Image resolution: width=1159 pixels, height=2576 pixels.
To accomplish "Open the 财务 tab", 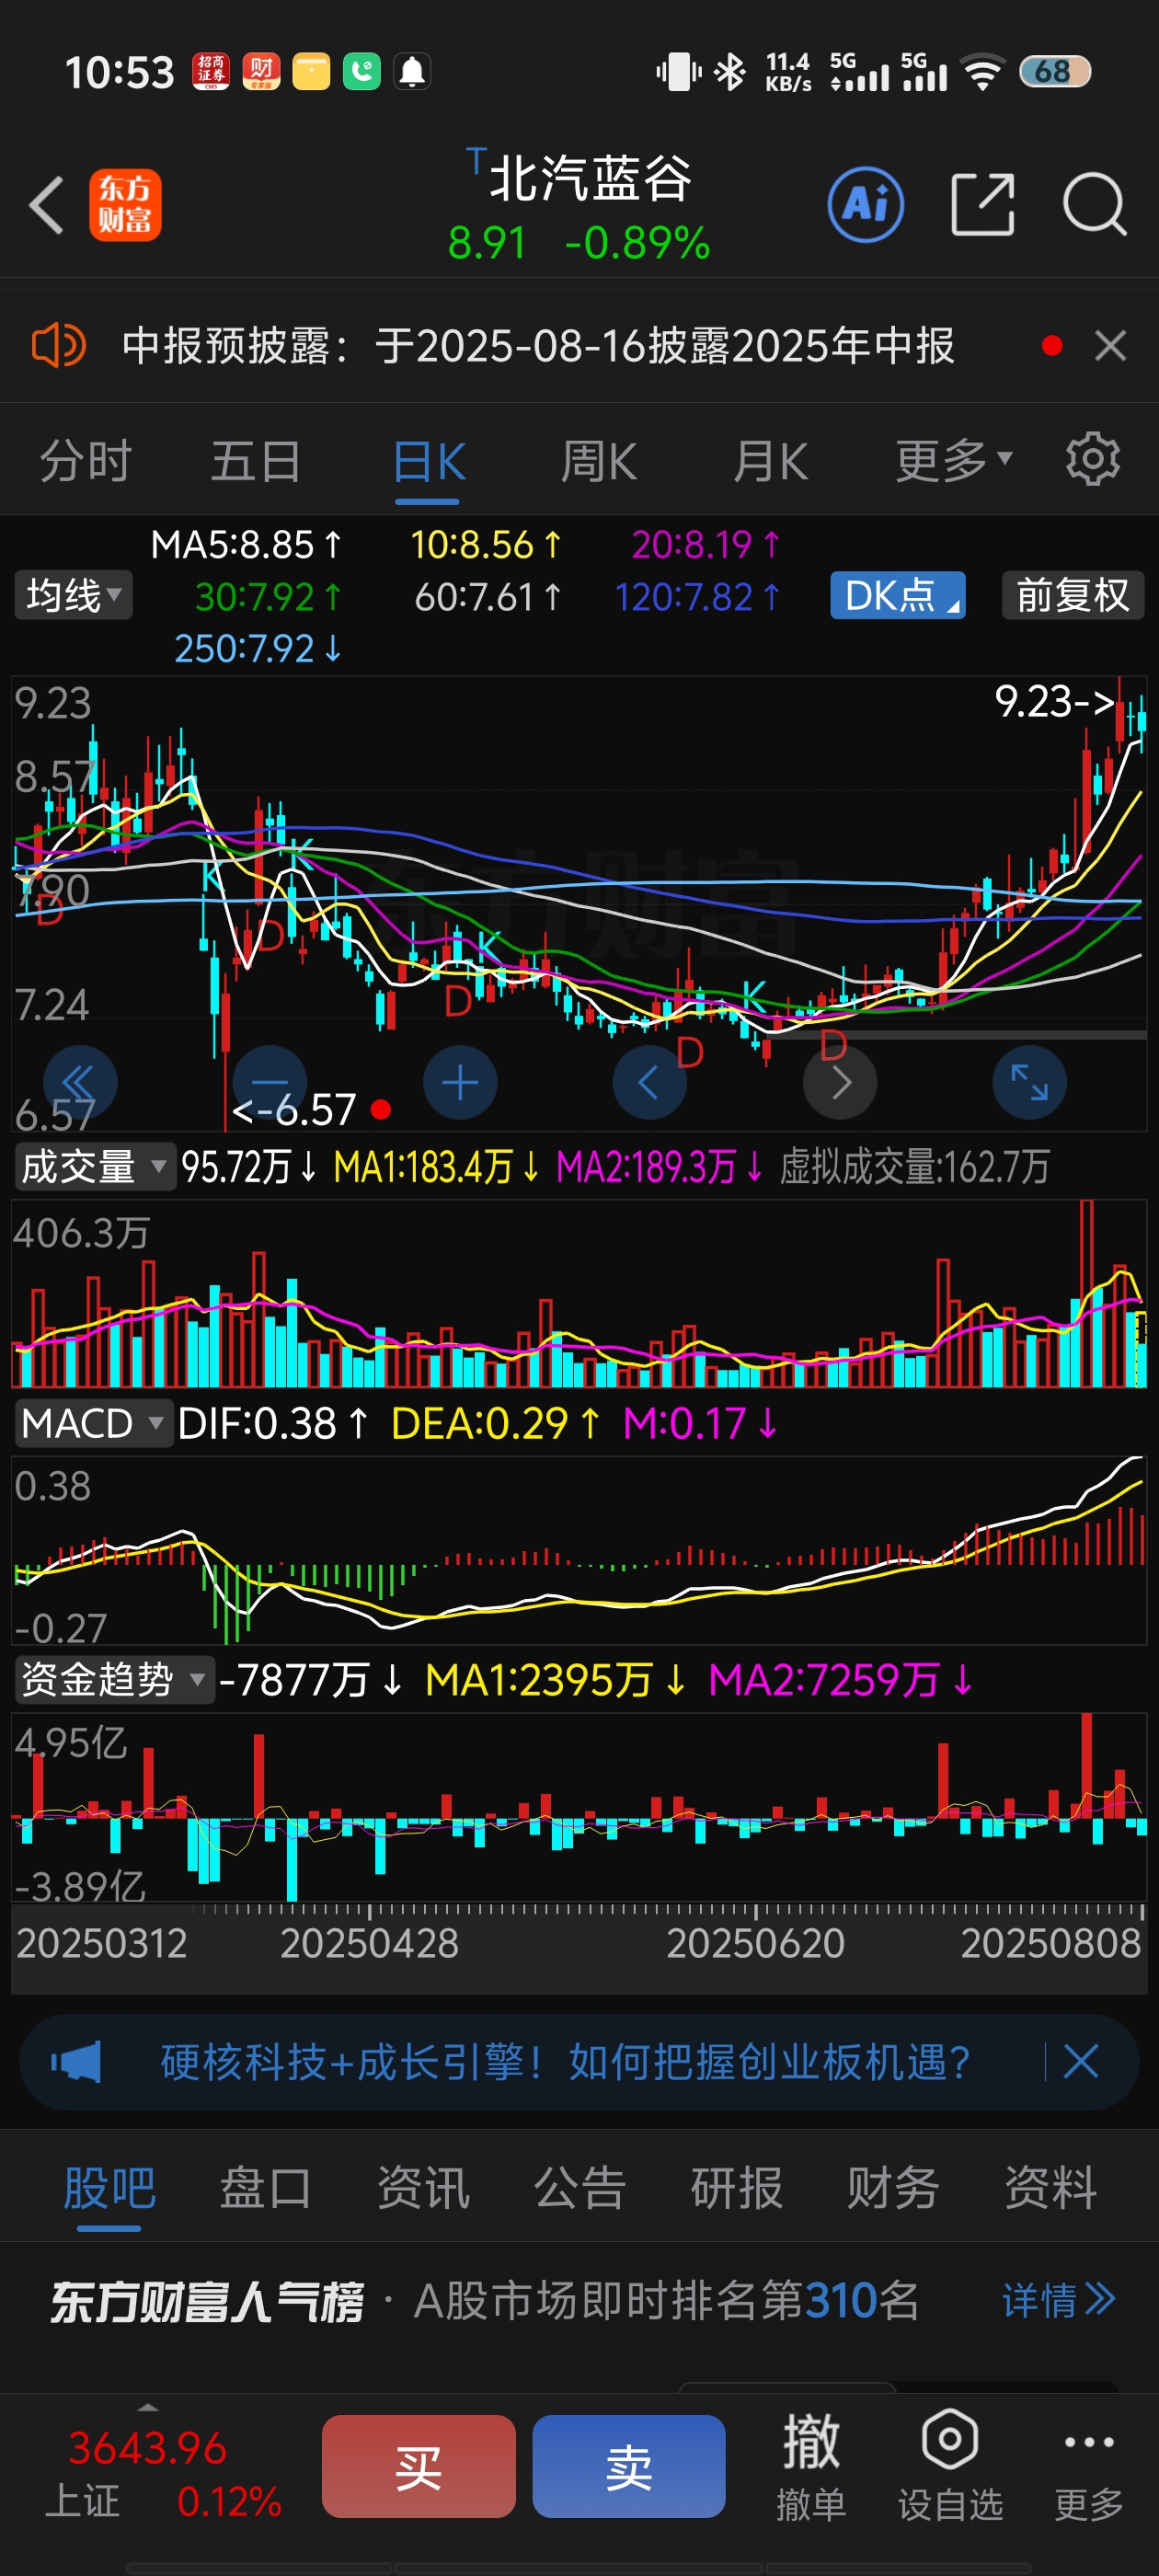I will coord(893,2189).
